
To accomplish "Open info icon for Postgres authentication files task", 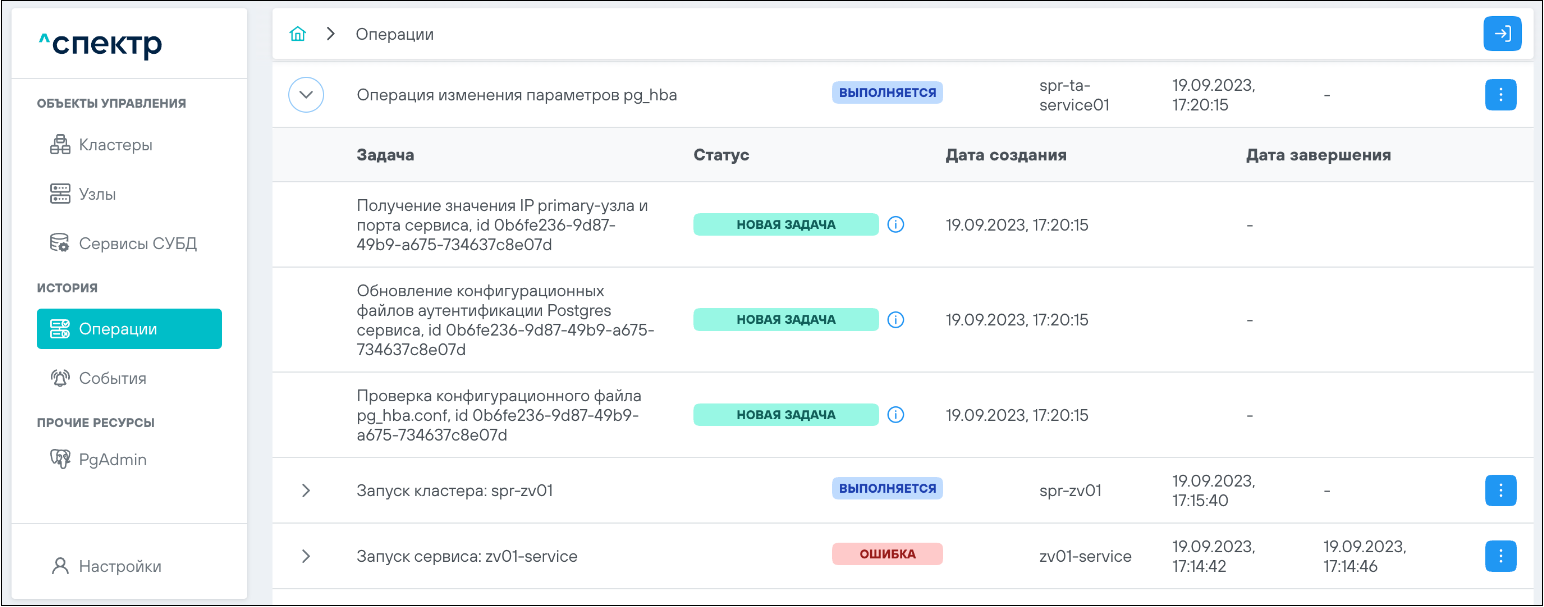I will click(x=896, y=320).
